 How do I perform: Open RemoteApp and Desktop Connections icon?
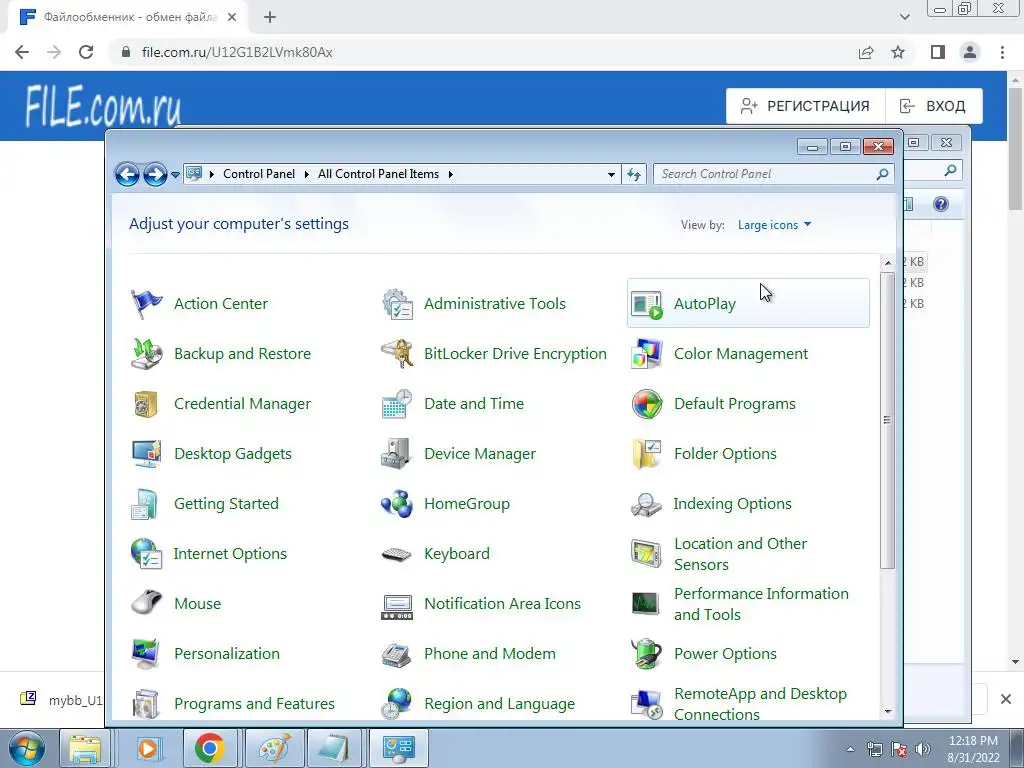pos(647,704)
